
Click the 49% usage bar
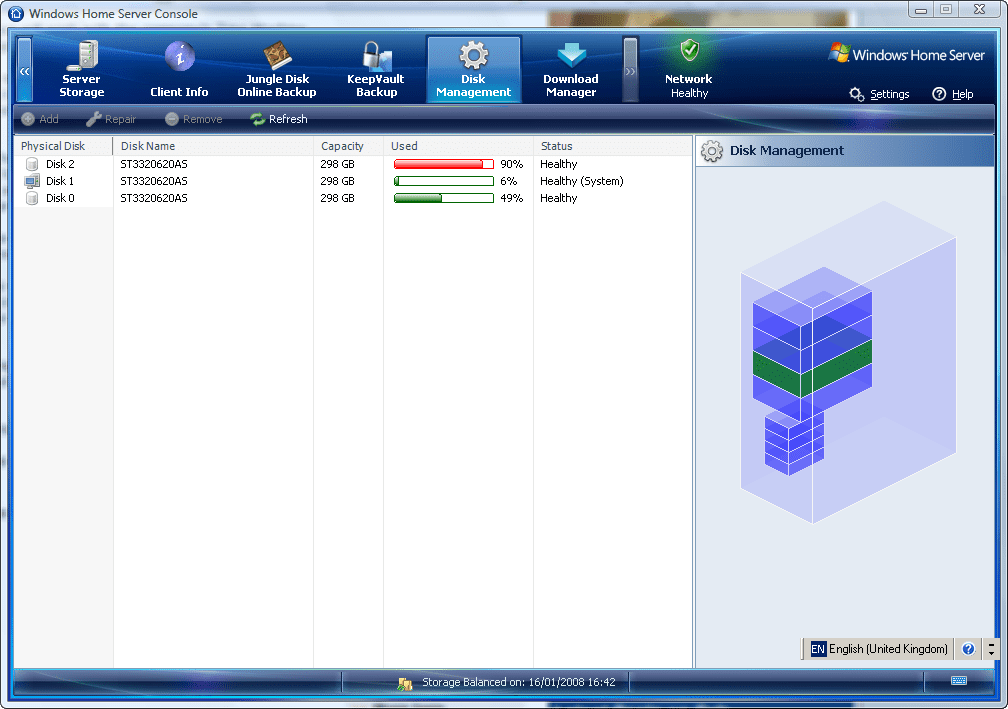pyautogui.click(x=444, y=198)
